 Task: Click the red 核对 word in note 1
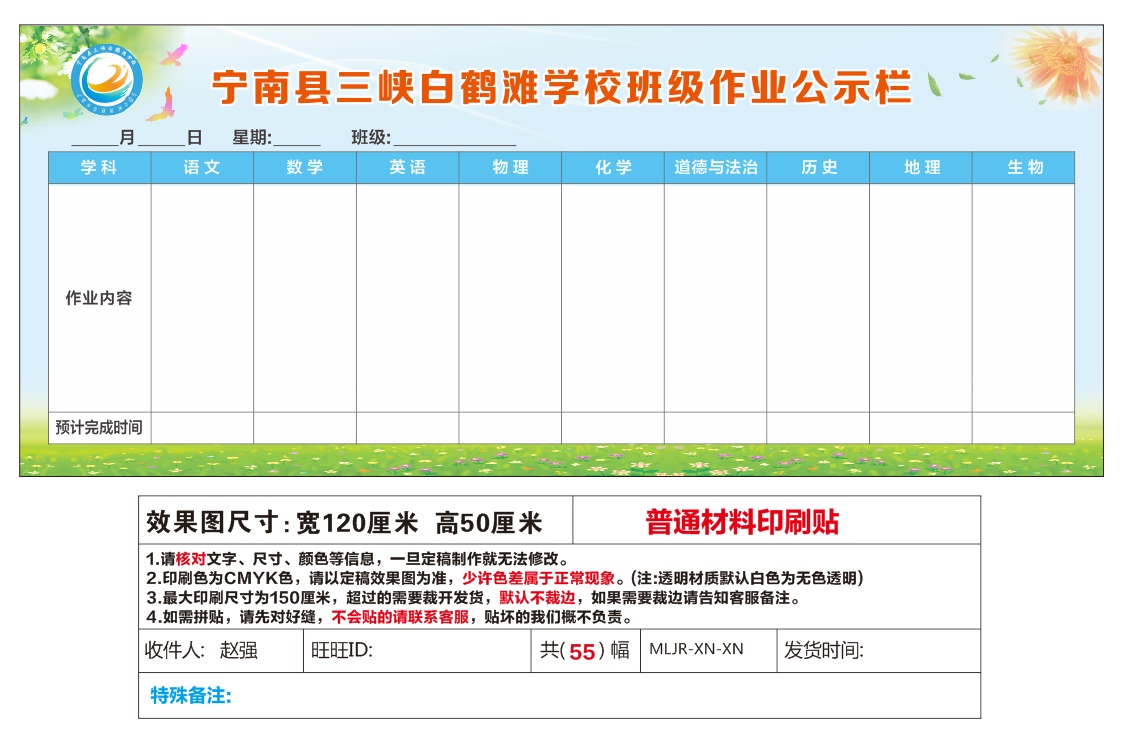pyautogui.click(x=191, y=559)
